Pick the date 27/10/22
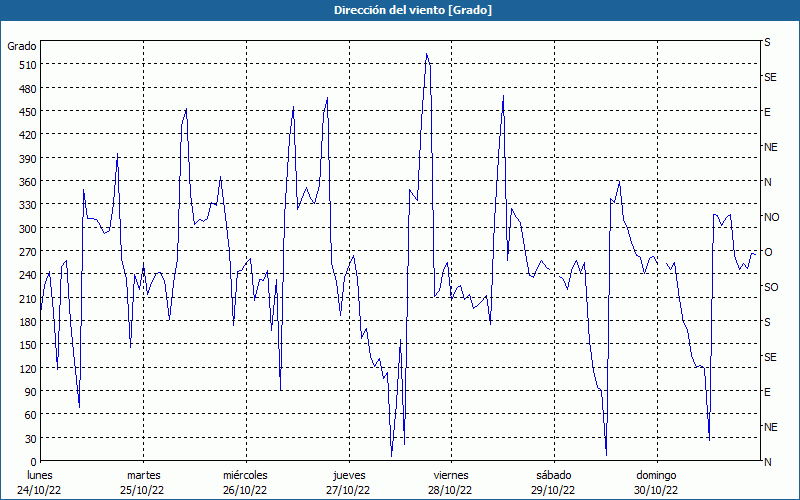Image resolution: width=800 pixels, height=500 pixels. coord(348,490)
